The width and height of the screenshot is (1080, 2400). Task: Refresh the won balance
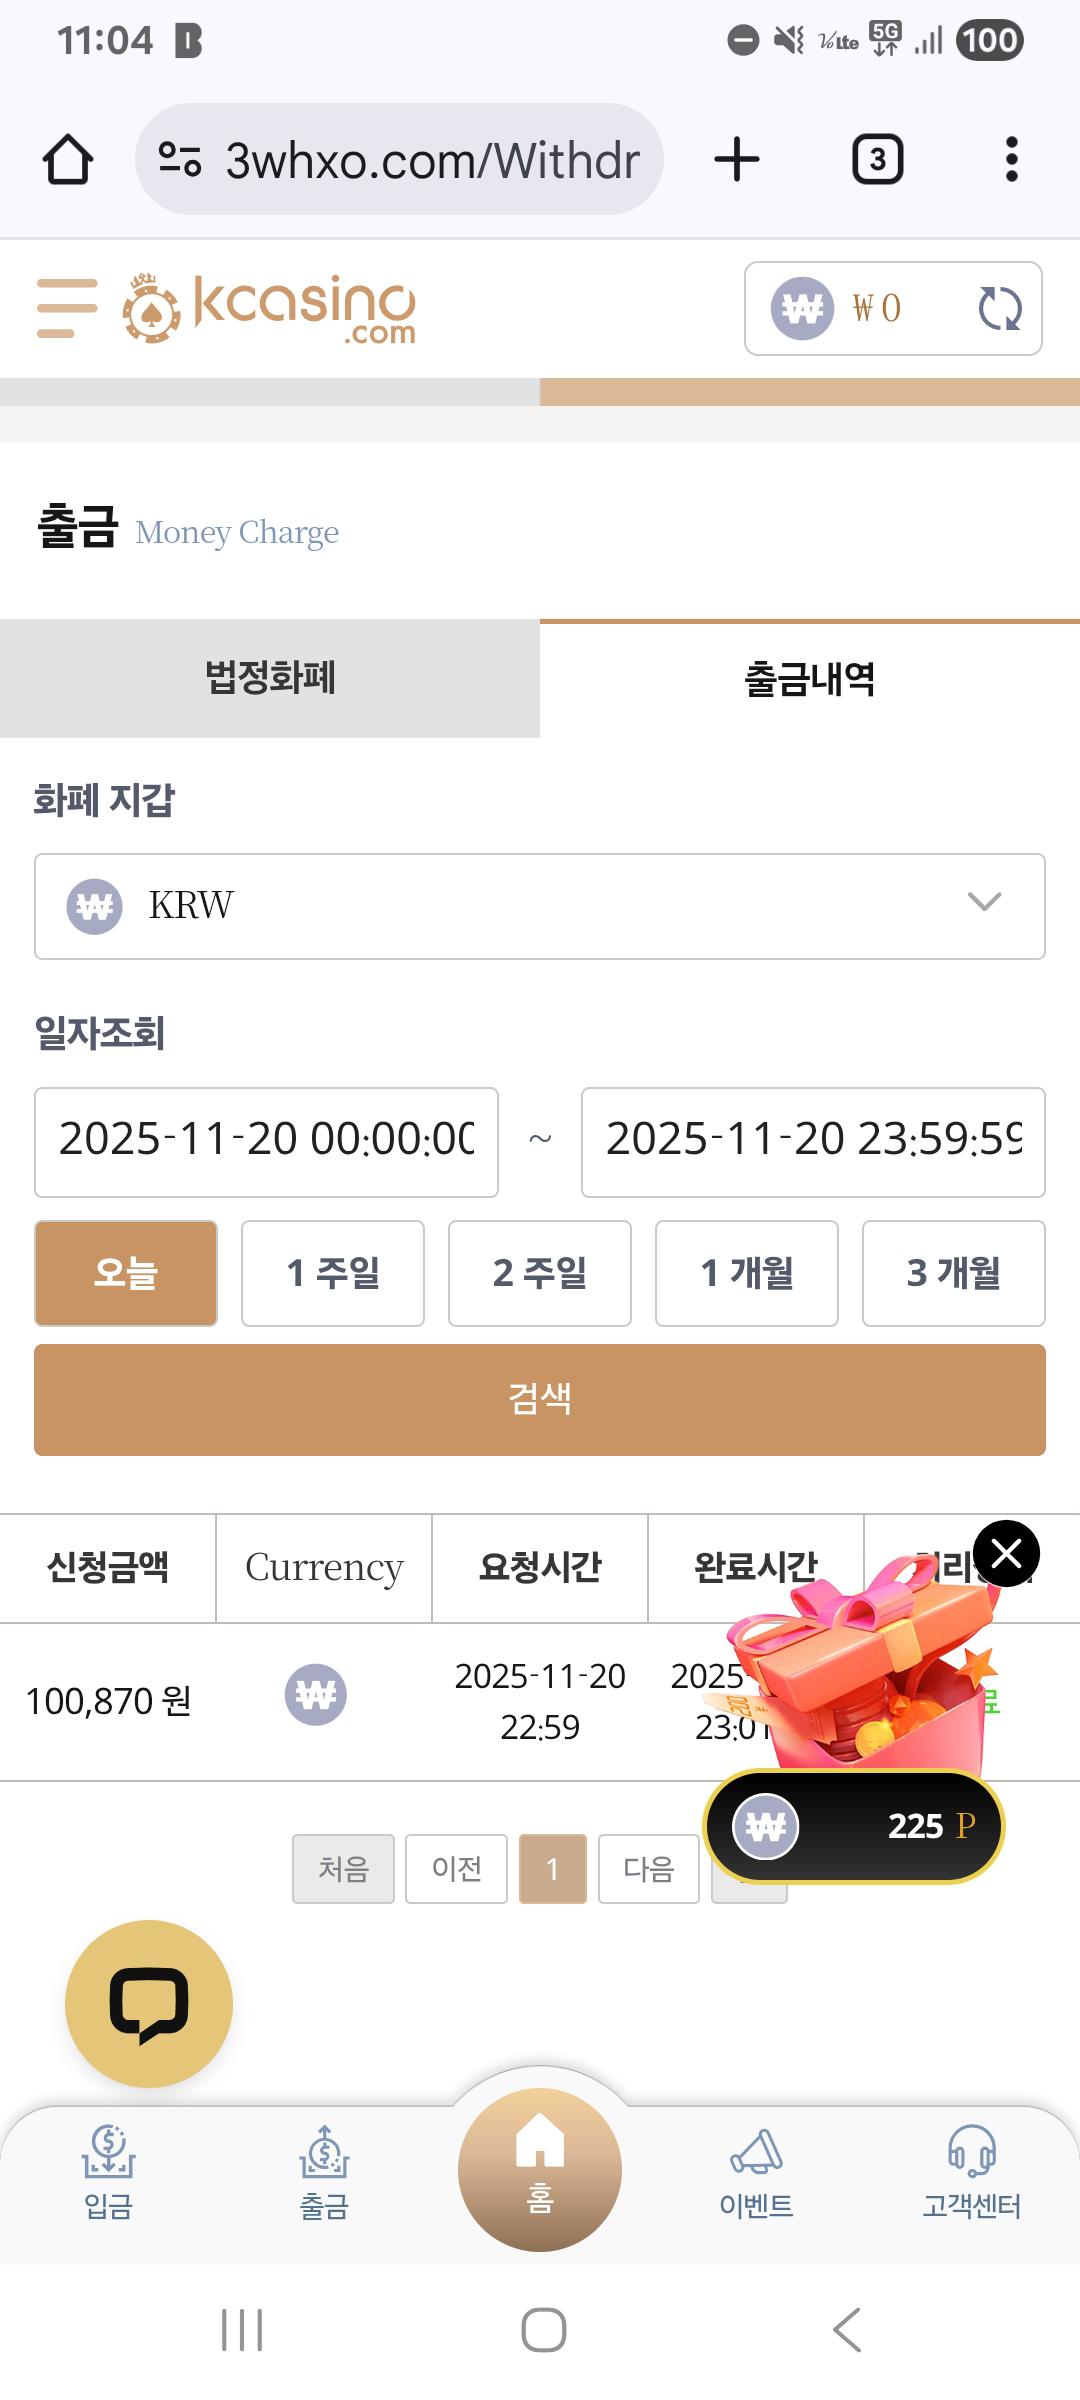[999, 308]
